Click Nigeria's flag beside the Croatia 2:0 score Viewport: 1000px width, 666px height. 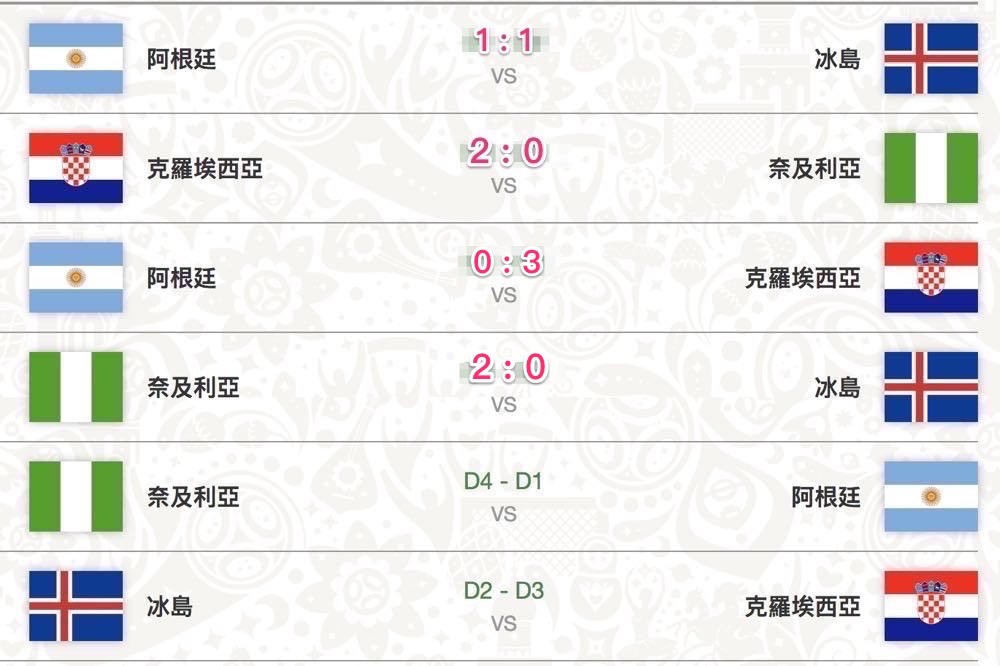931,168
